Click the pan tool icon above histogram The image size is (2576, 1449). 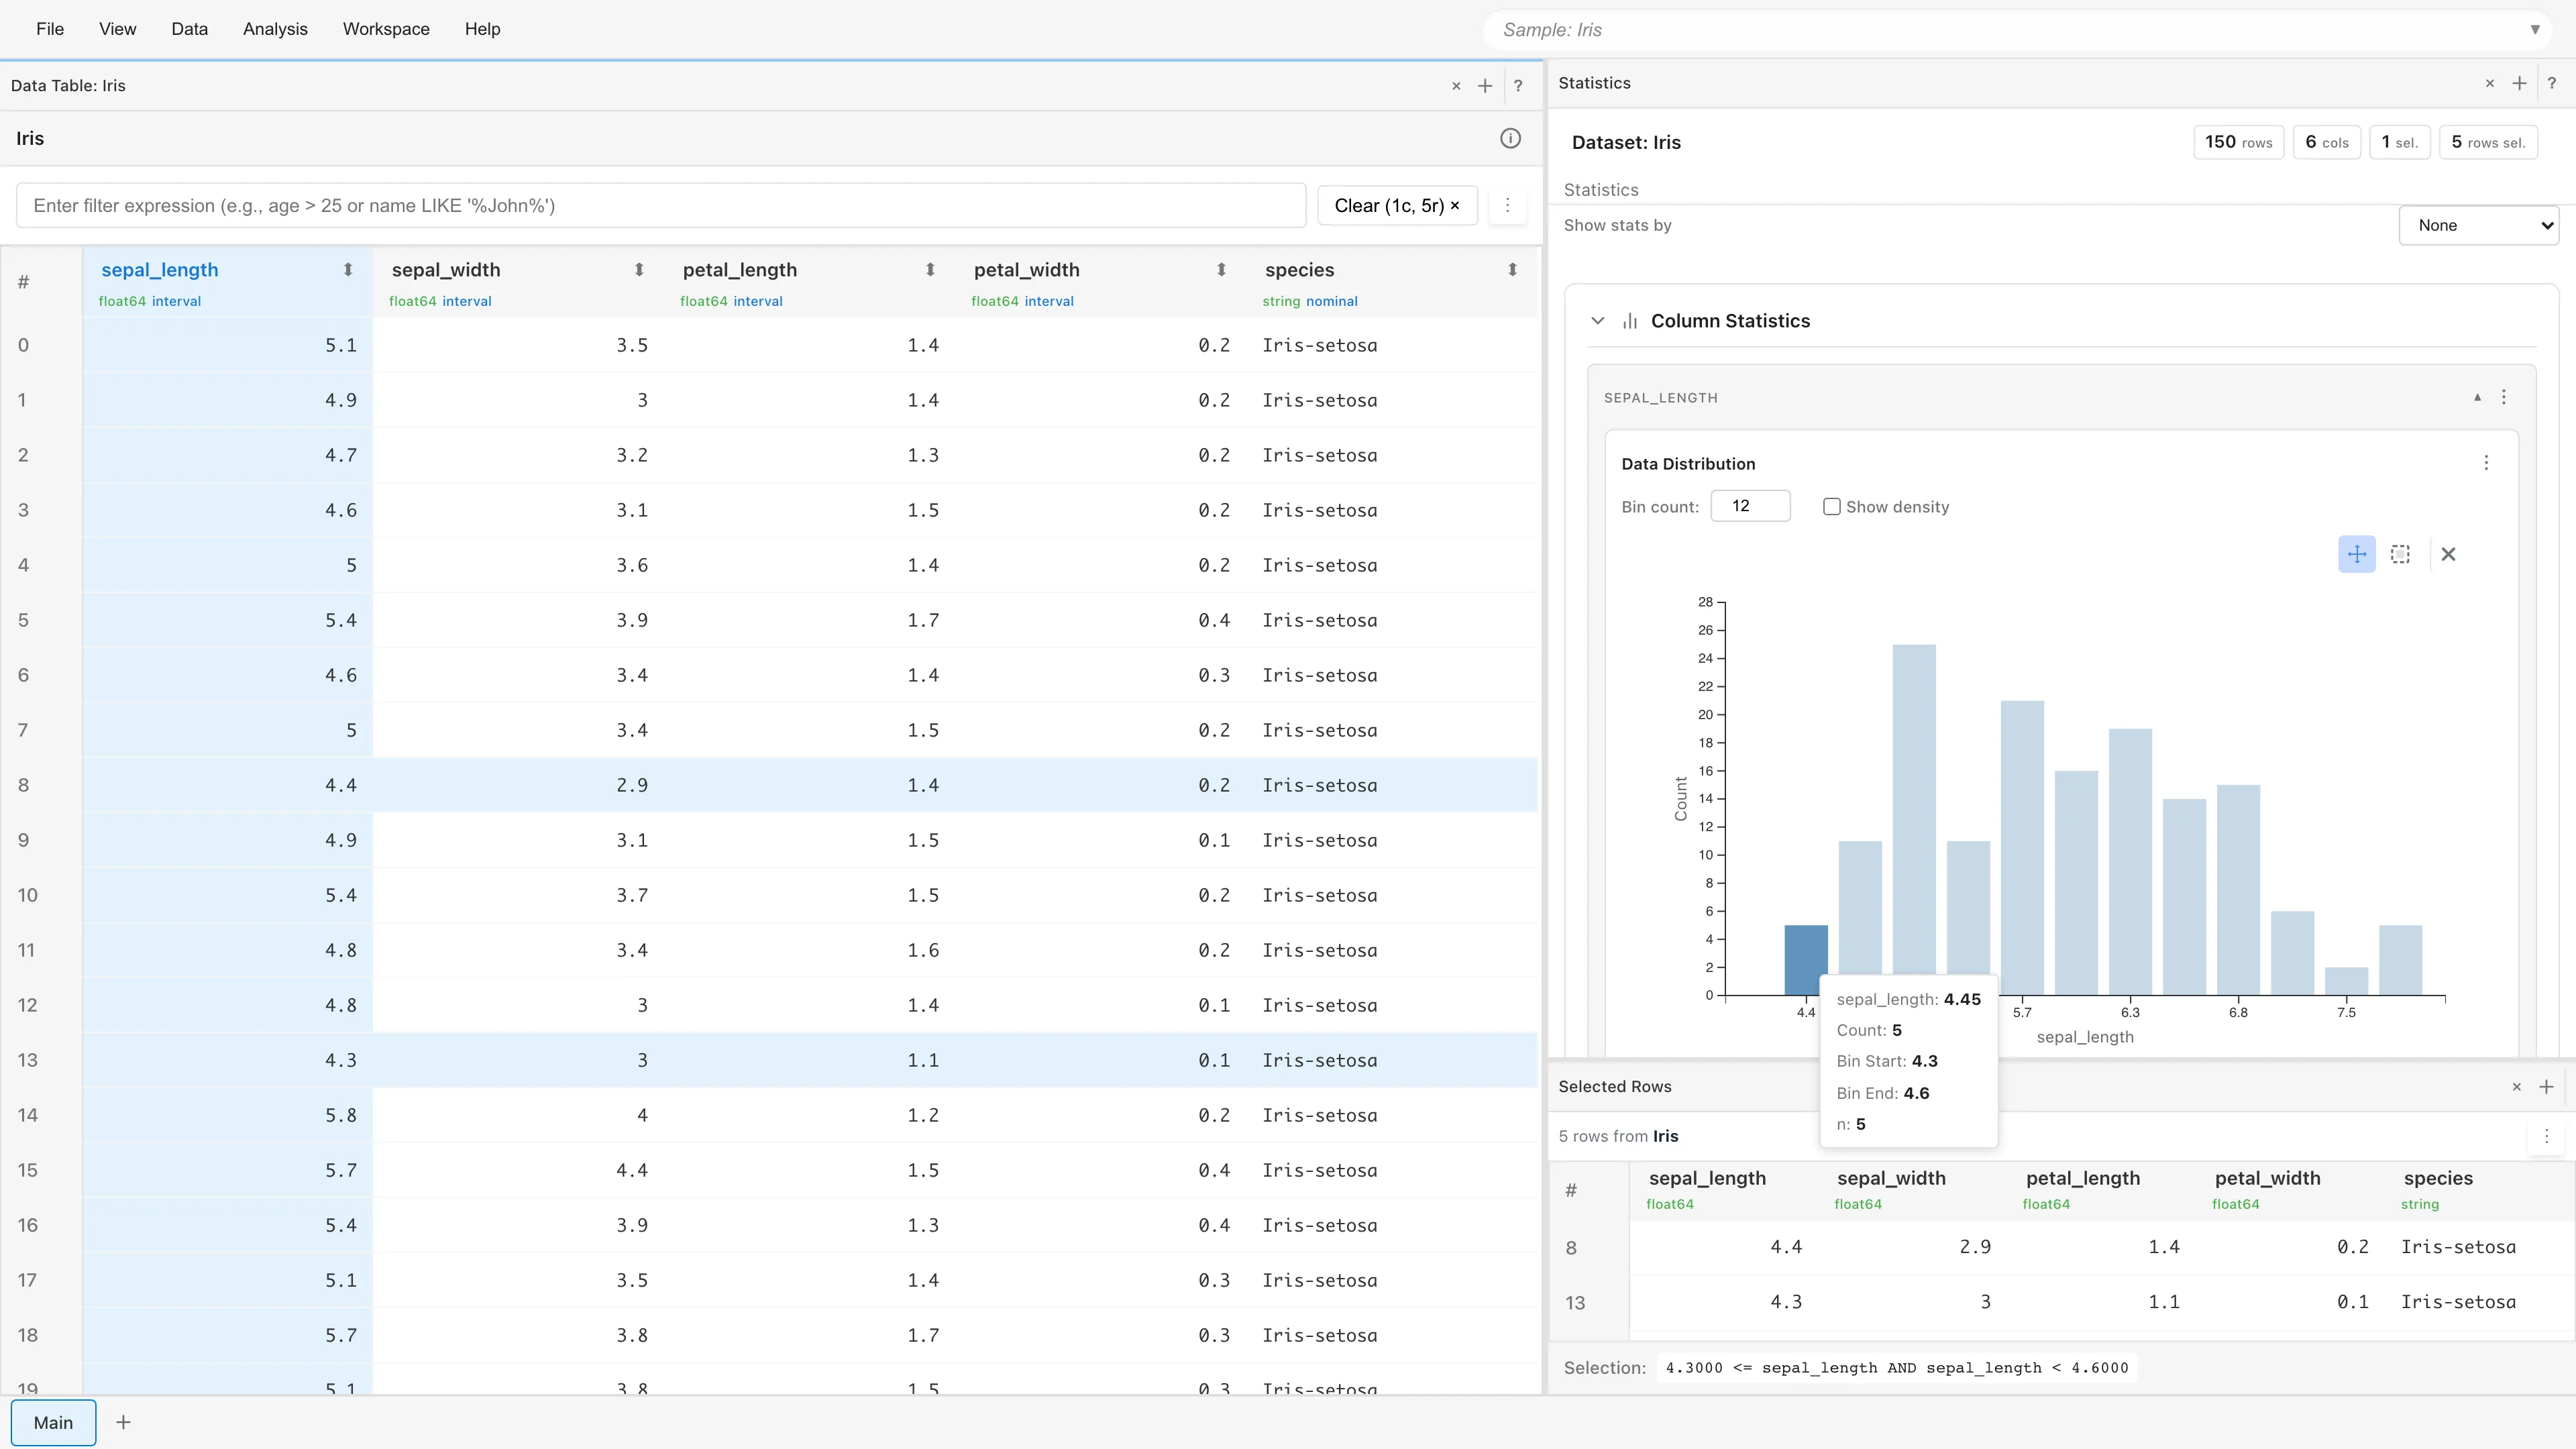coord(2356,554)
